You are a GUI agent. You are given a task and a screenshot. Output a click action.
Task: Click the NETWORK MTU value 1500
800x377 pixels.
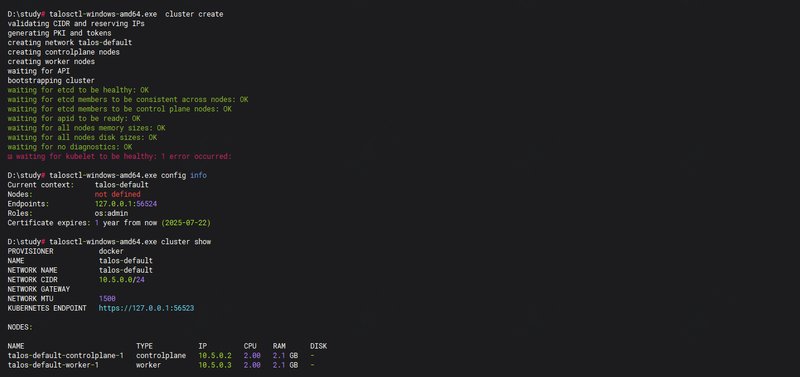(107, 298)
